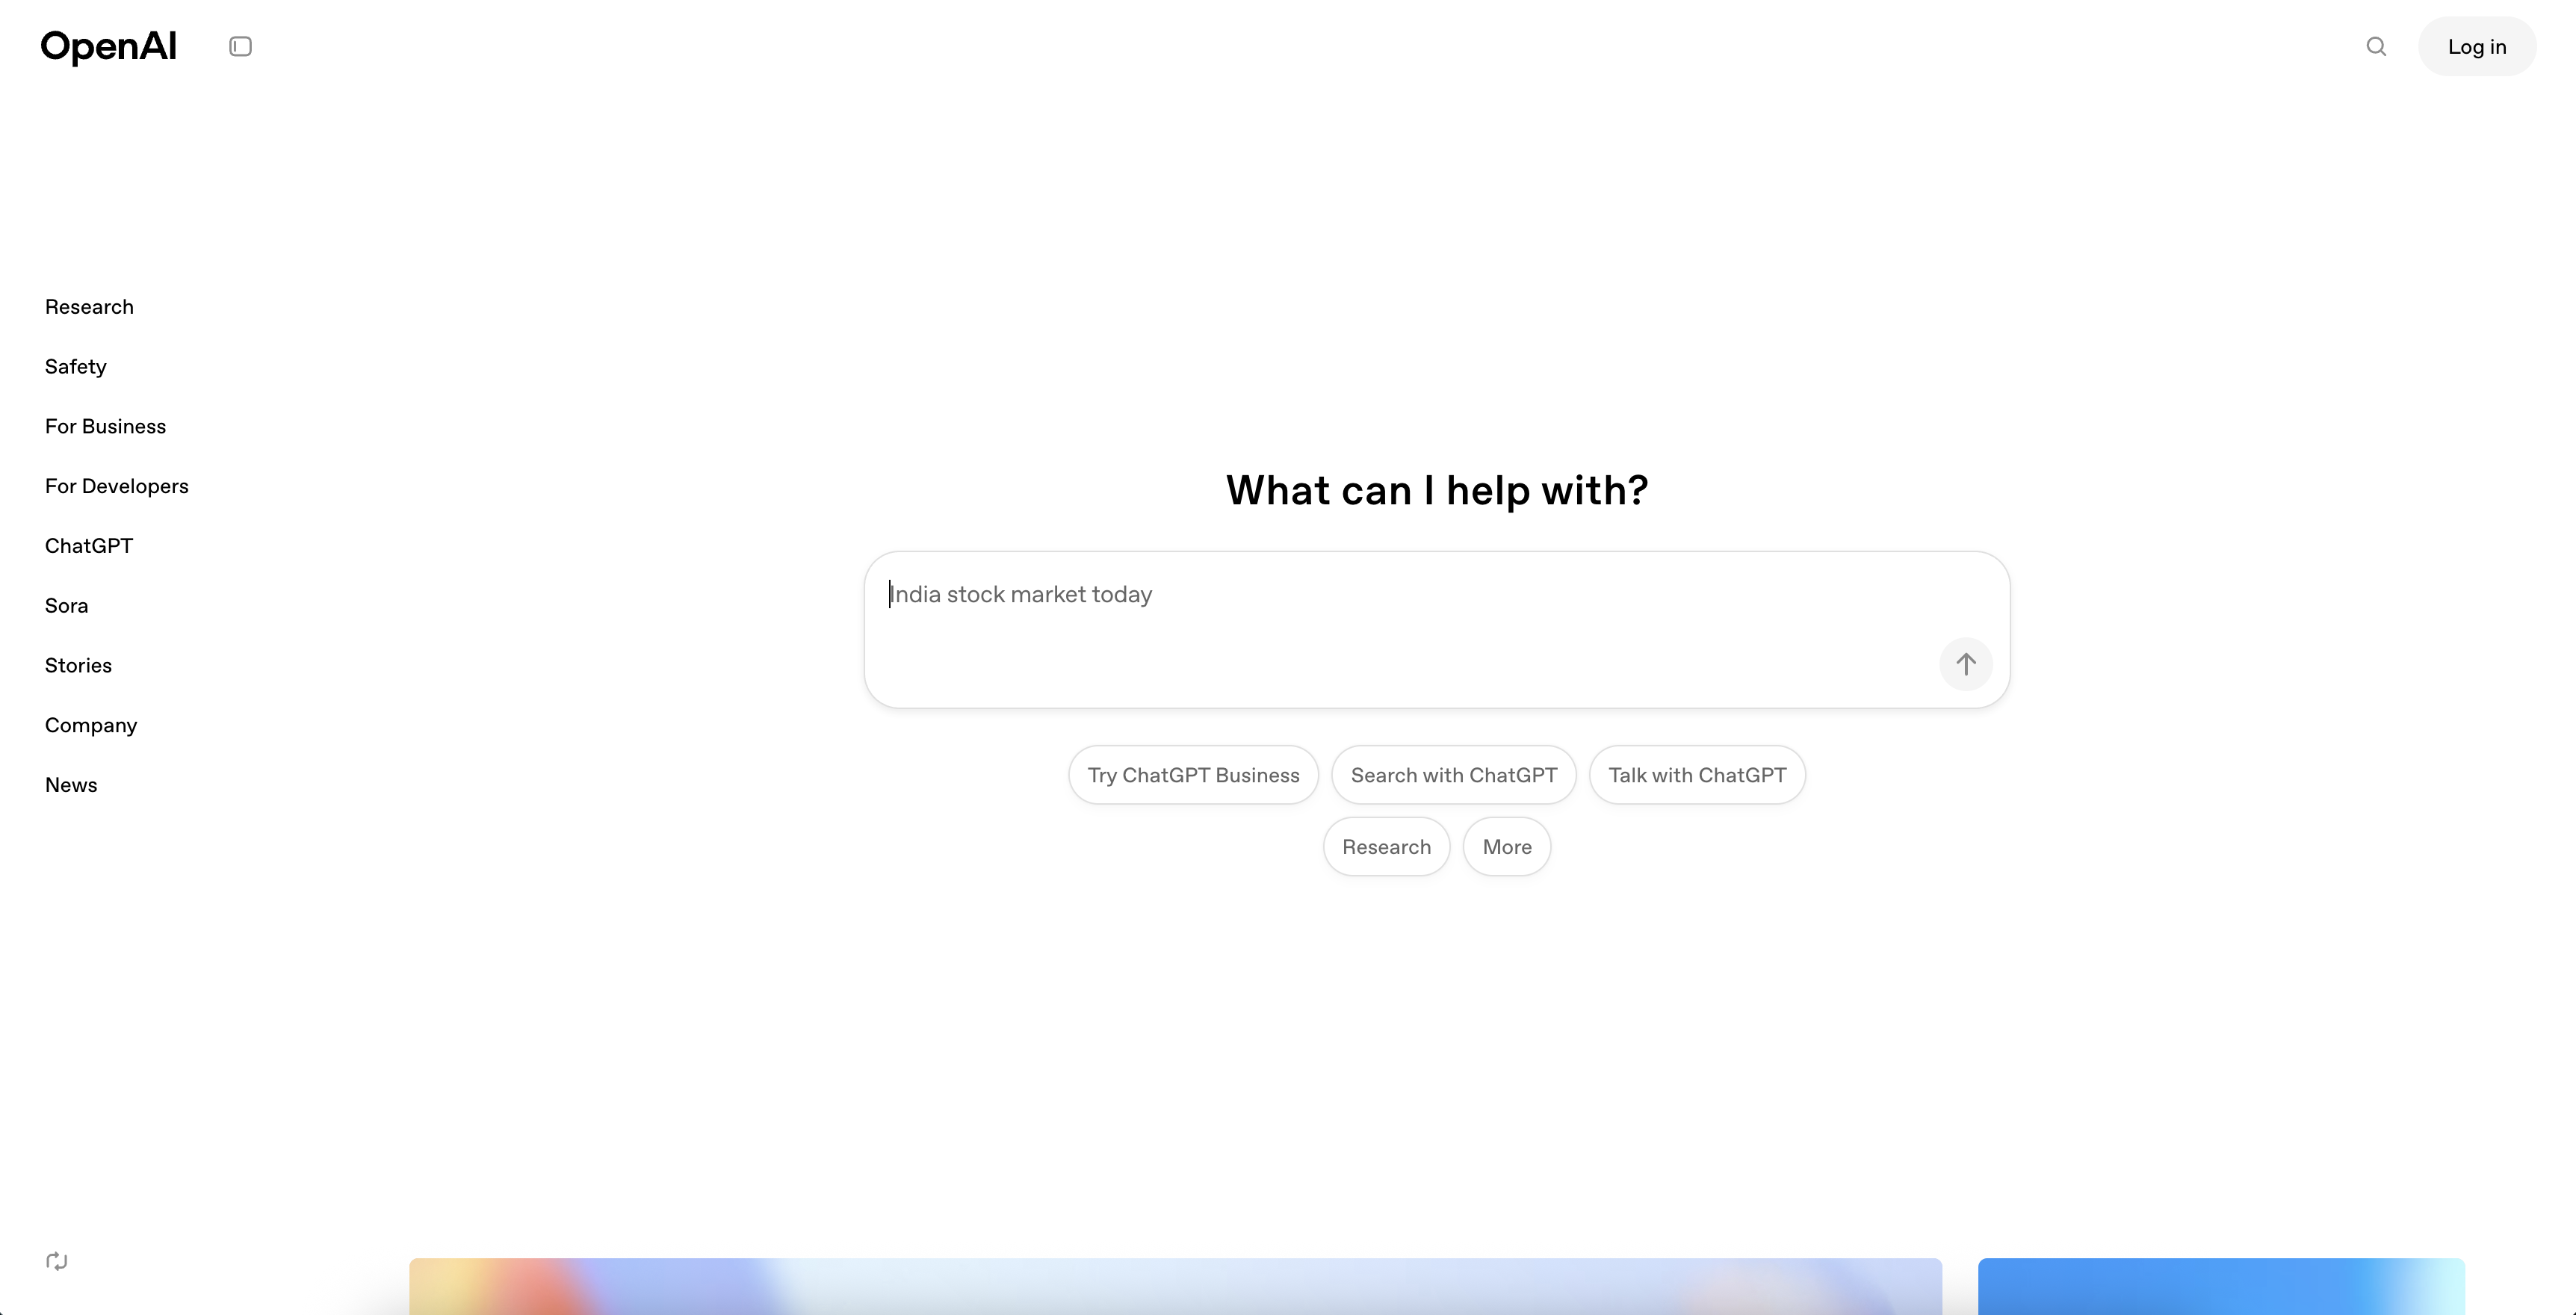Click the Log in button
The width and height of the screenshot is (2576, 1315).
tap(2476, 47)
